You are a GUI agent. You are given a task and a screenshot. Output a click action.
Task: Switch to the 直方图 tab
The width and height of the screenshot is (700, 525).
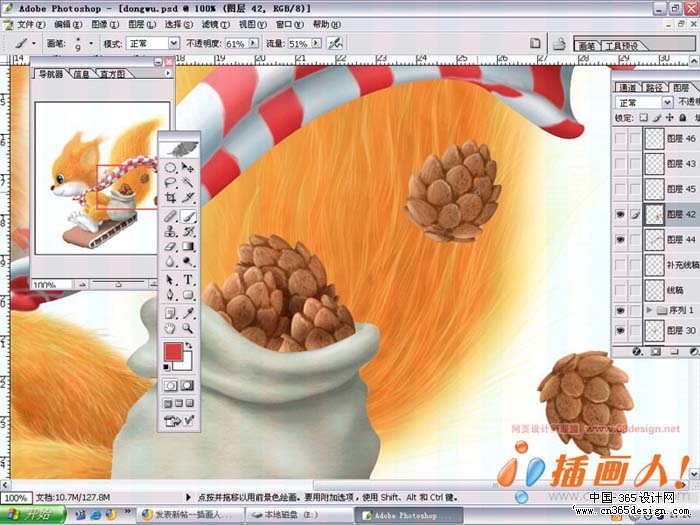pos(112,74)
